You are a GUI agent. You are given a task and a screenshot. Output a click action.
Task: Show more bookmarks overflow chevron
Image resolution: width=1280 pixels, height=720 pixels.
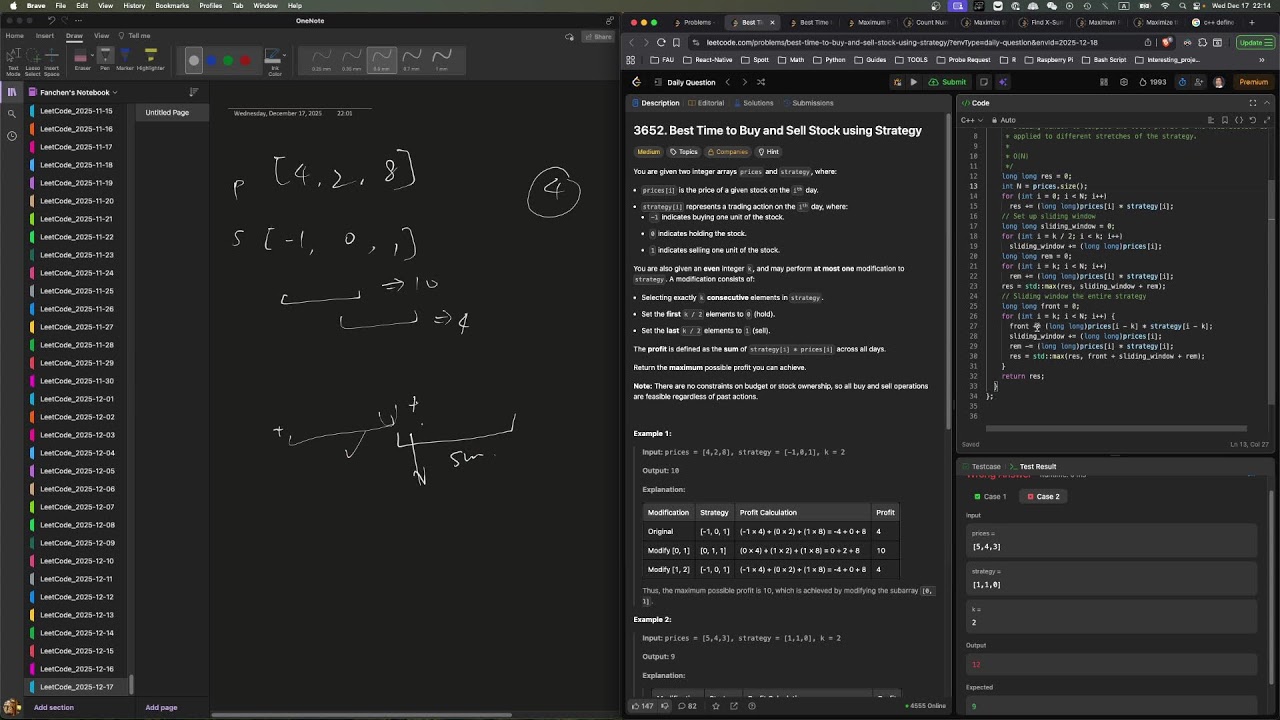pyautogui.click(x=1261, y=59)
